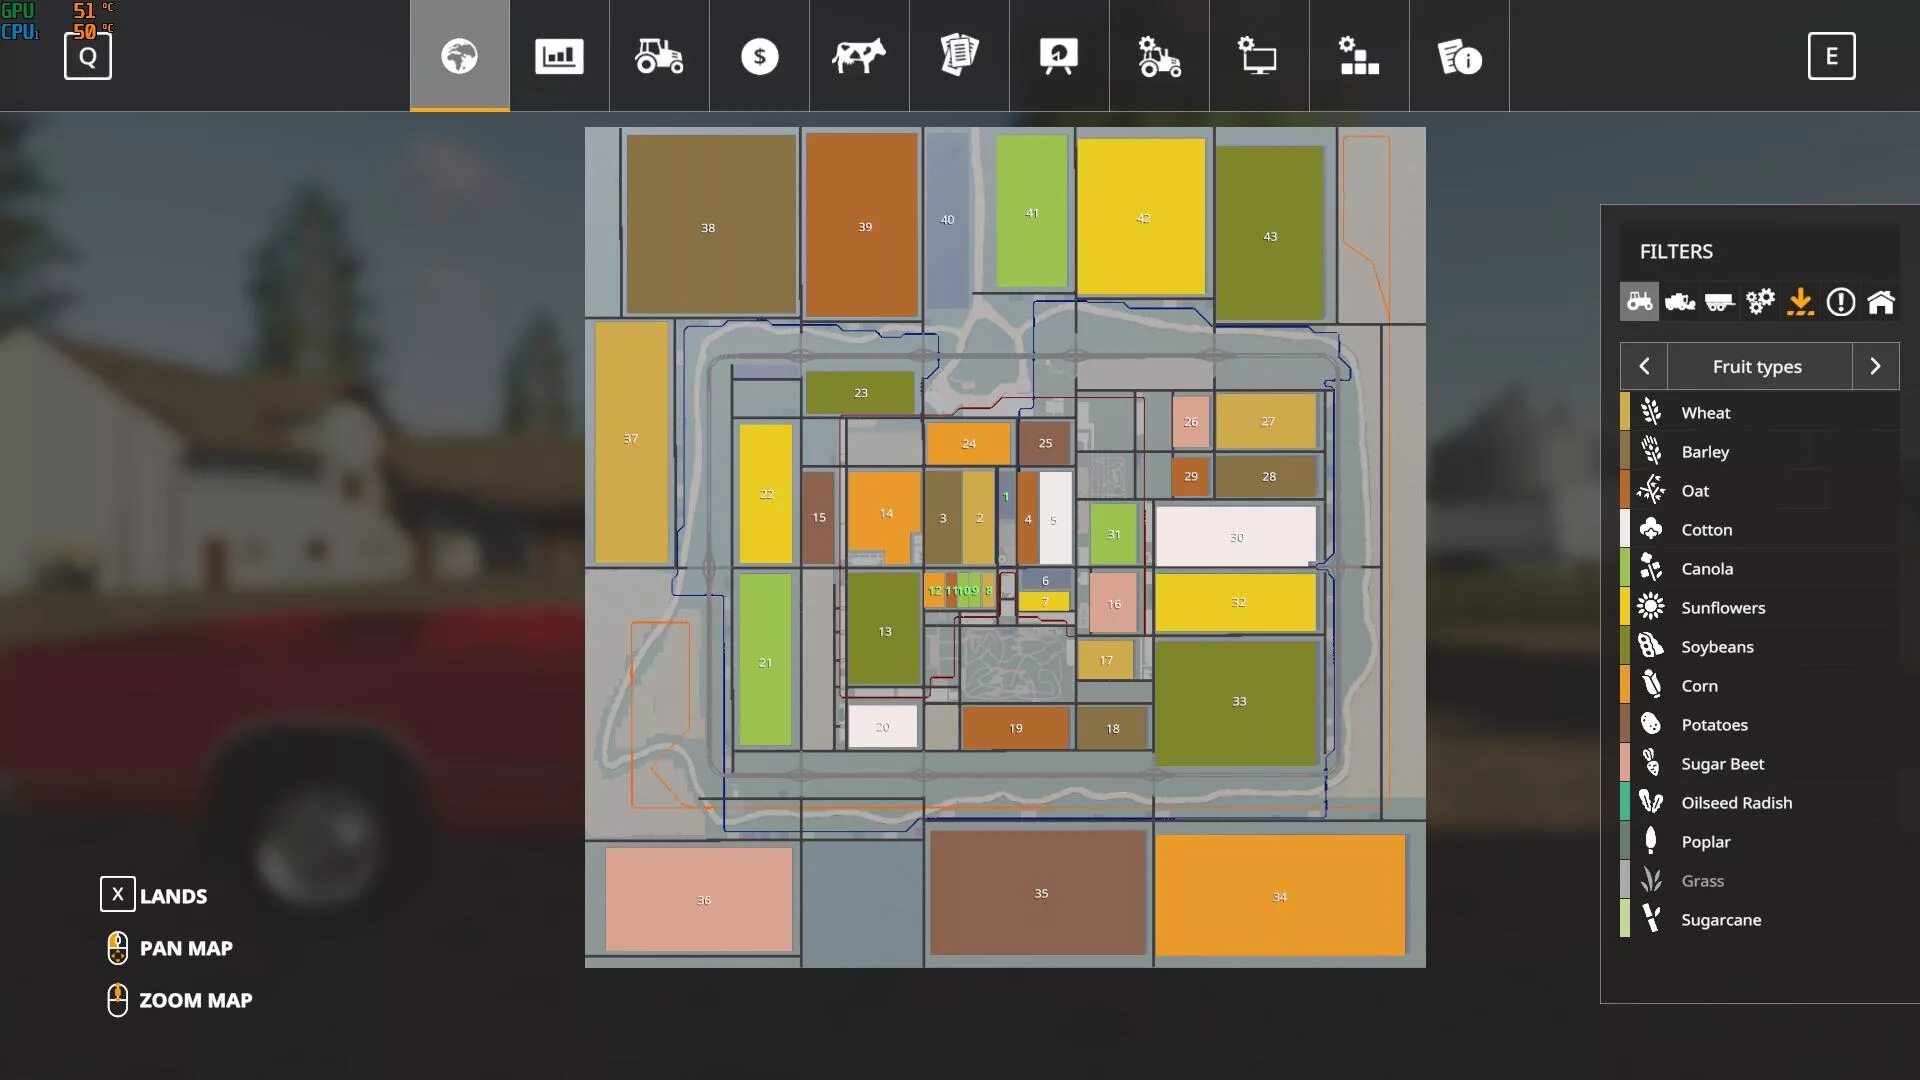Go to next filter category arrow
The image size is (1920, 1080).
(x=1875, y=366)
